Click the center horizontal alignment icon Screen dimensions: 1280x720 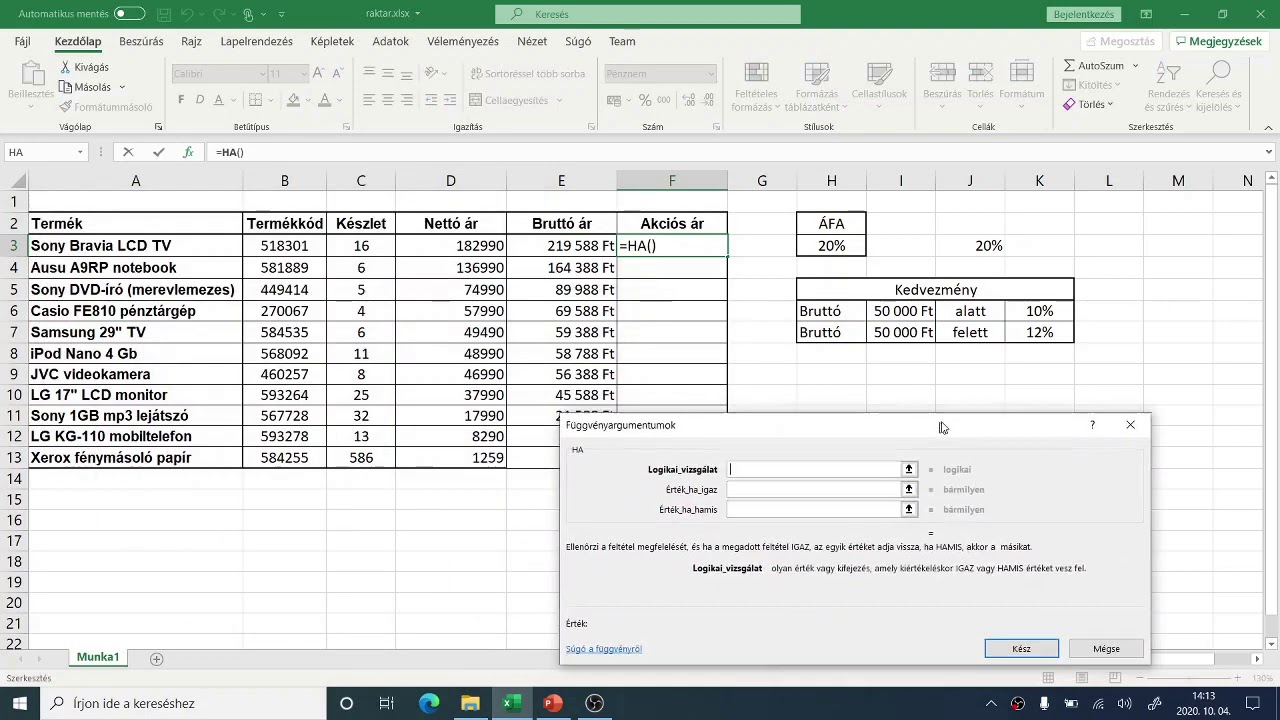pos(388,100)
